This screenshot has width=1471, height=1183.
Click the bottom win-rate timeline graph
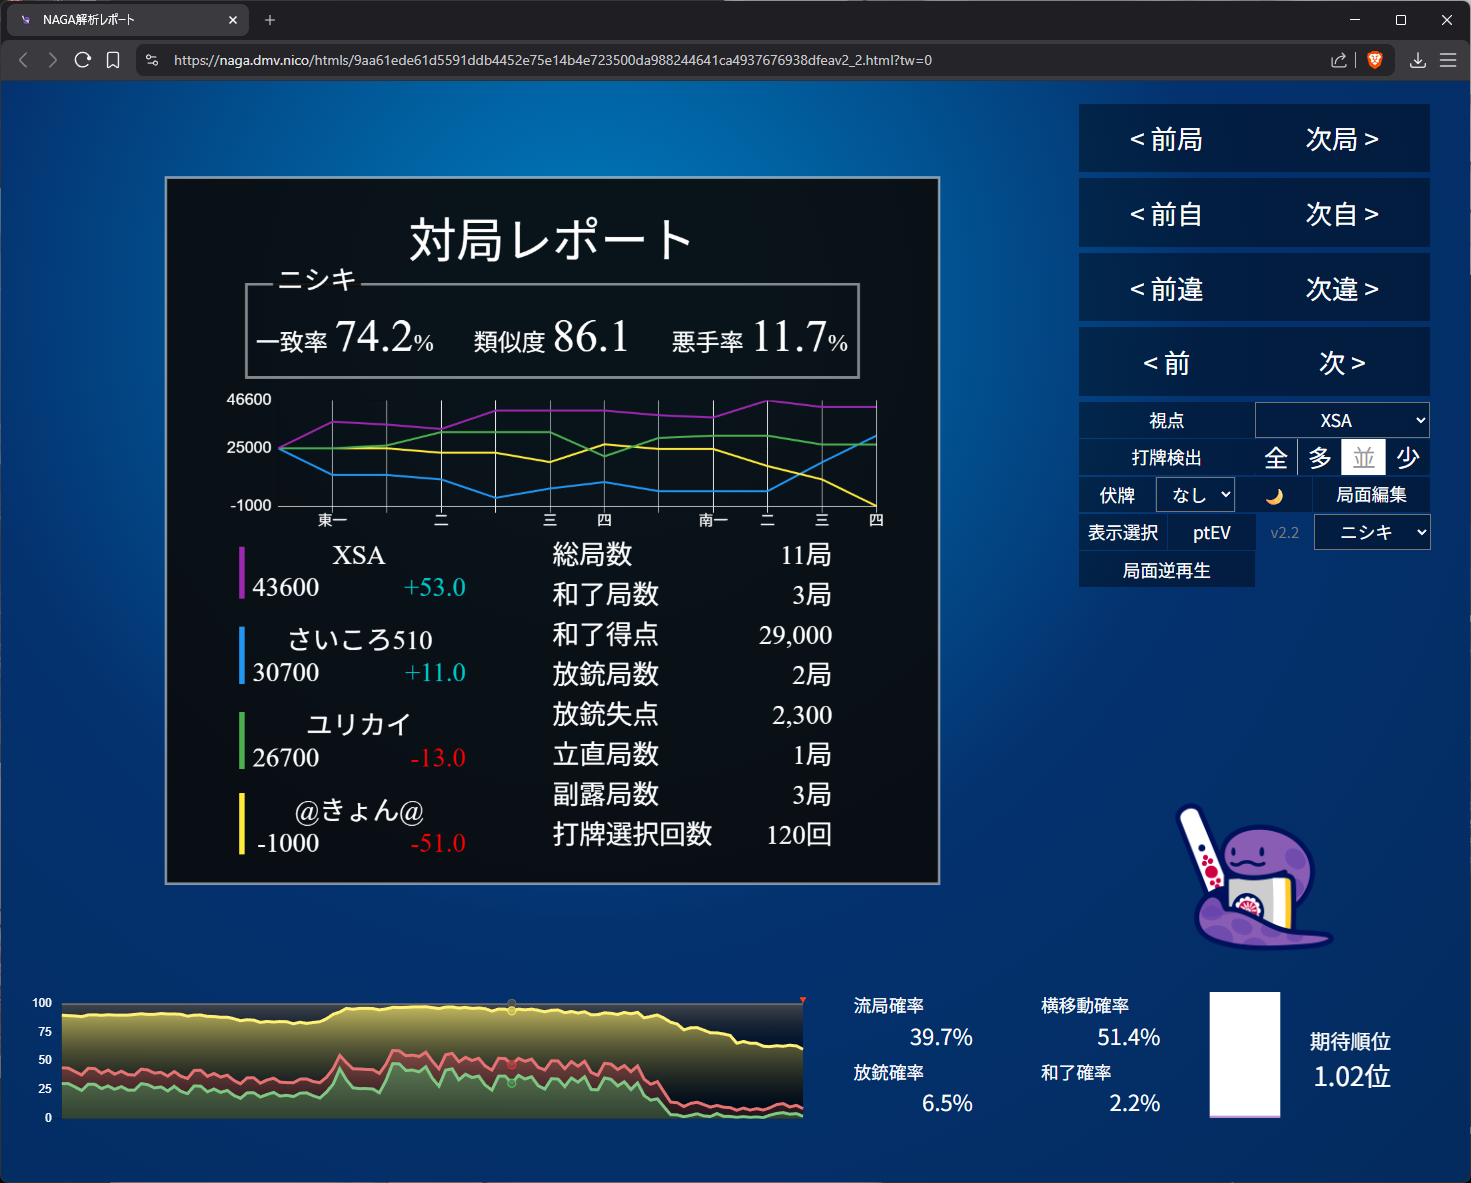pos(432,1060)
